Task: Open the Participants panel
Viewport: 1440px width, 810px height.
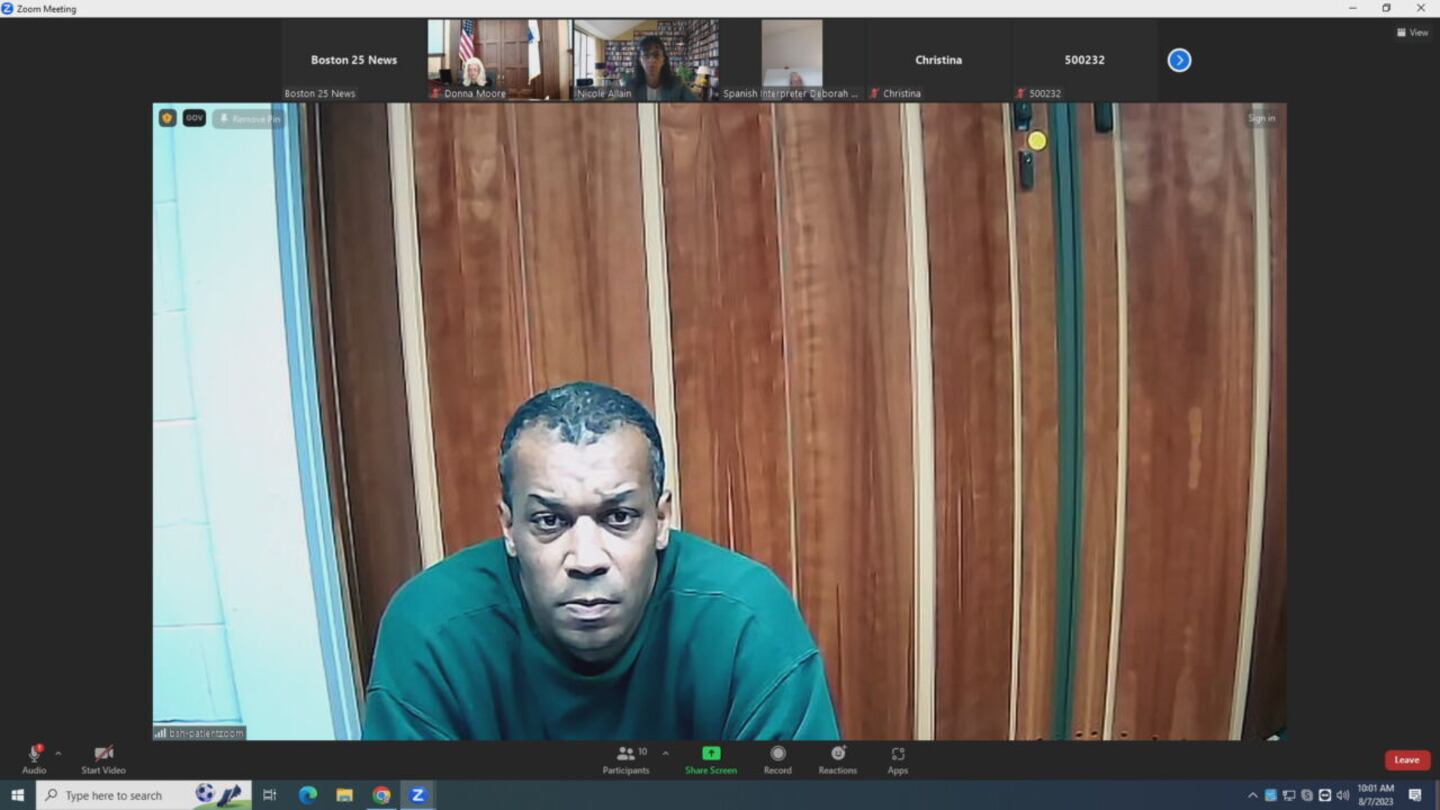Action: [626, 755]
